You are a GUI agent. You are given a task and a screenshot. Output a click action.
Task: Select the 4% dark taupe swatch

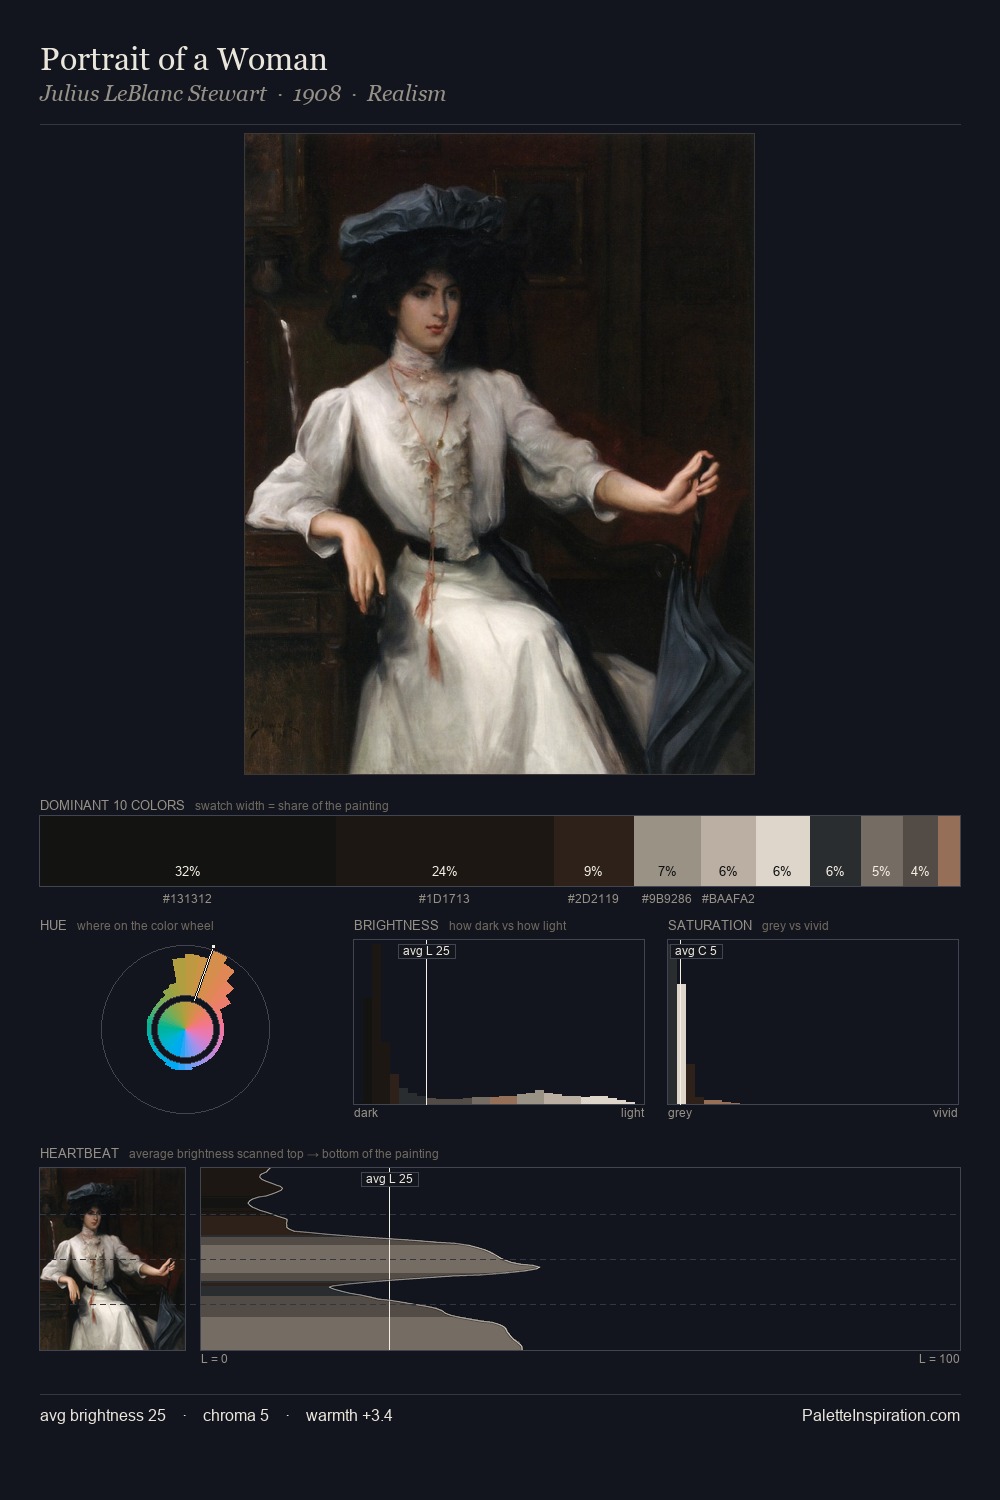pos(920,851)
